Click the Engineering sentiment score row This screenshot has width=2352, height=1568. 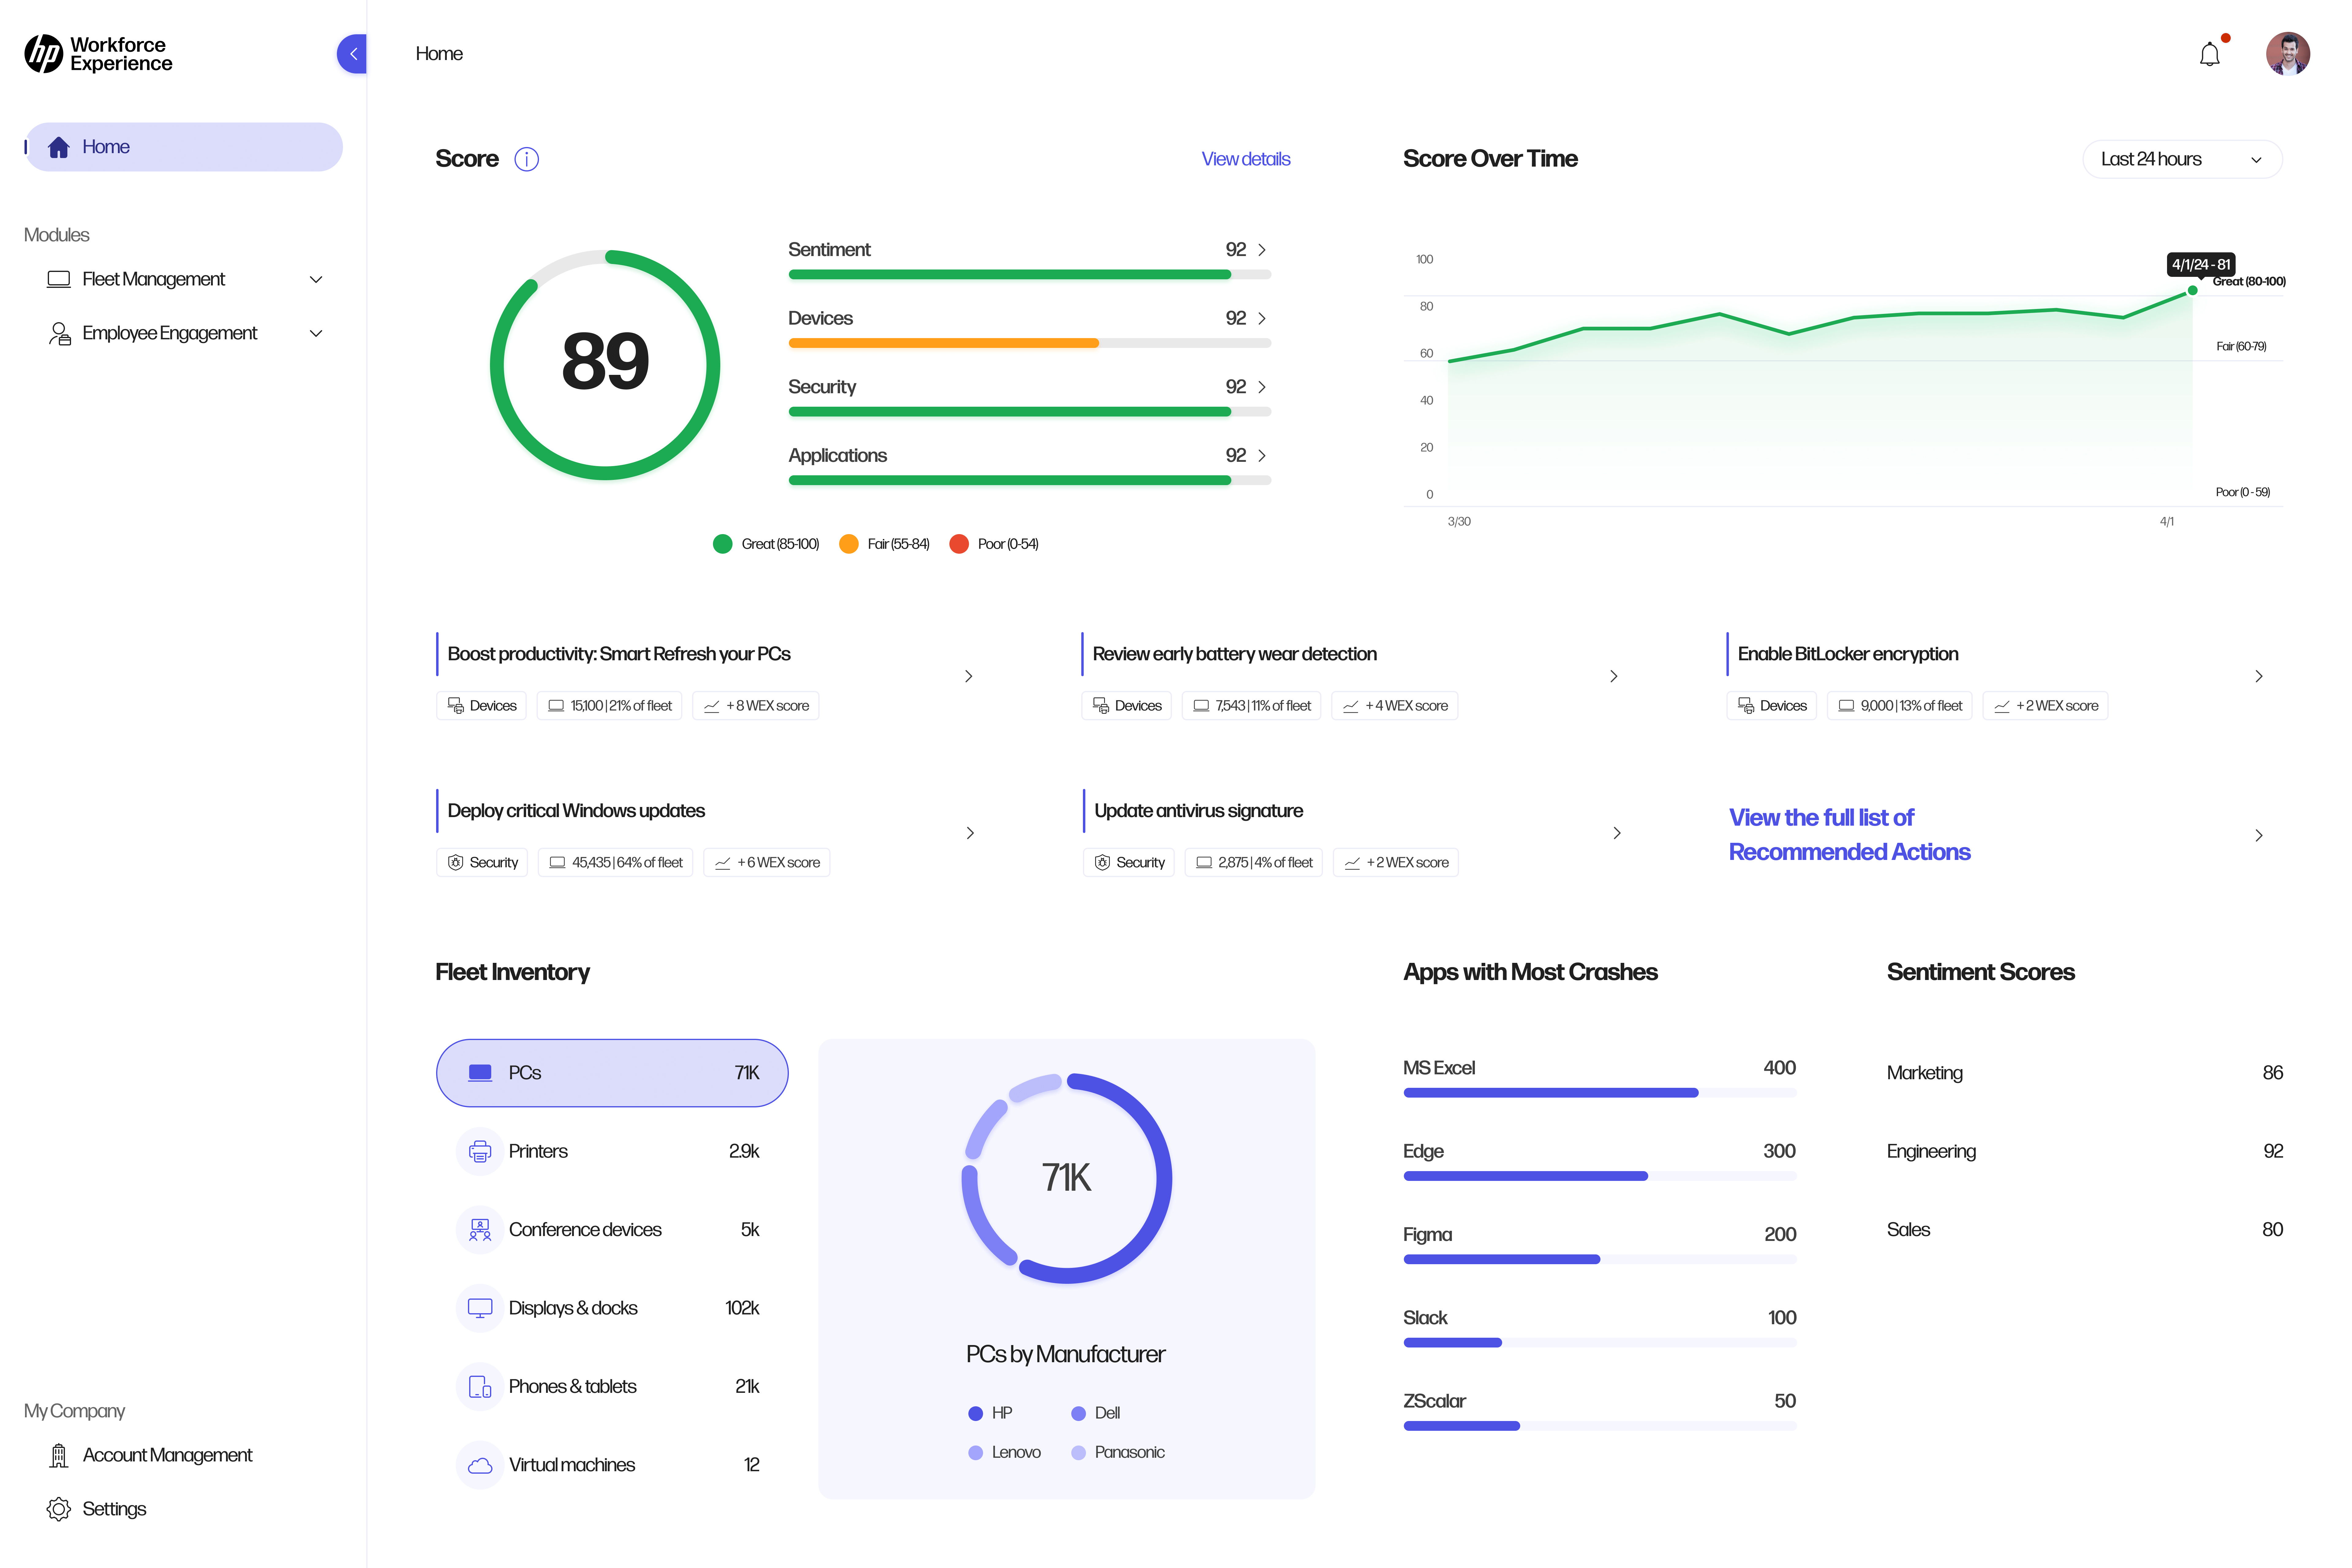pyautogui.click(x=2085, y=1151)
